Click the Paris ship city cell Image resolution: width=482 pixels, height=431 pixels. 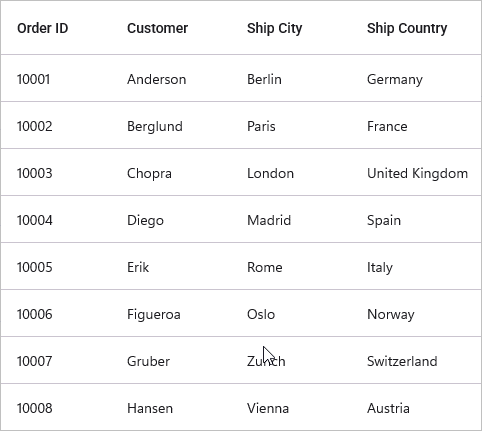click(261, 126)
